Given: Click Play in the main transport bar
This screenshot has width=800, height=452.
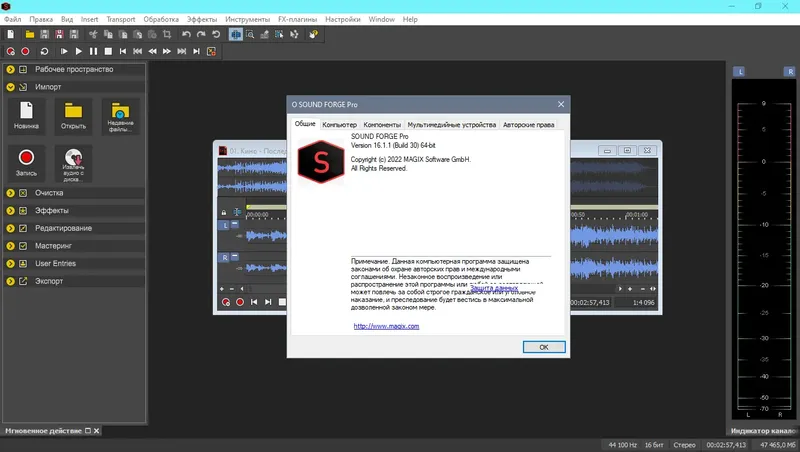Looking at the screenshot, I should click(x=79, y=51).
